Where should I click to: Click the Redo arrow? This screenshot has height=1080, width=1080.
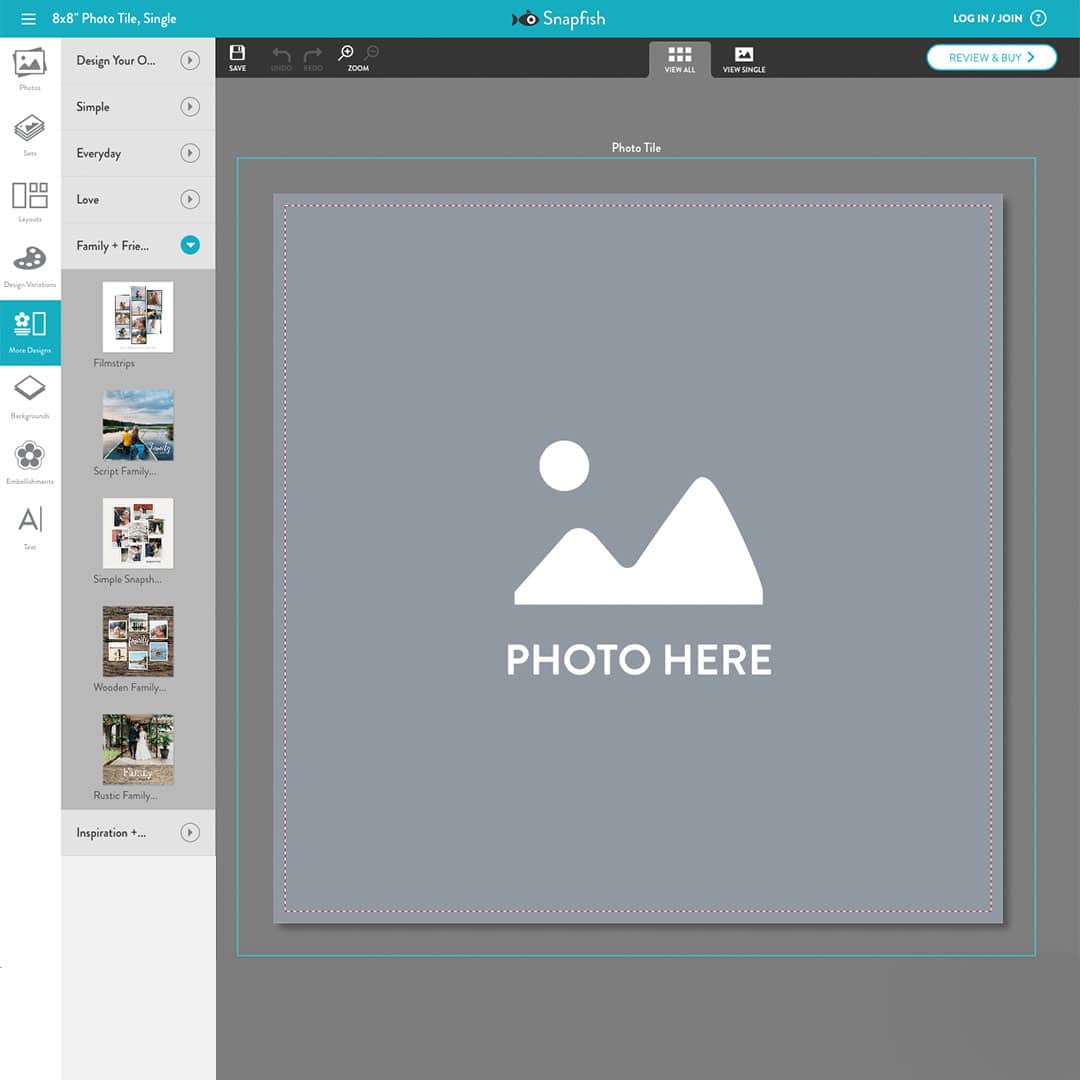click(x=313, y=59)
